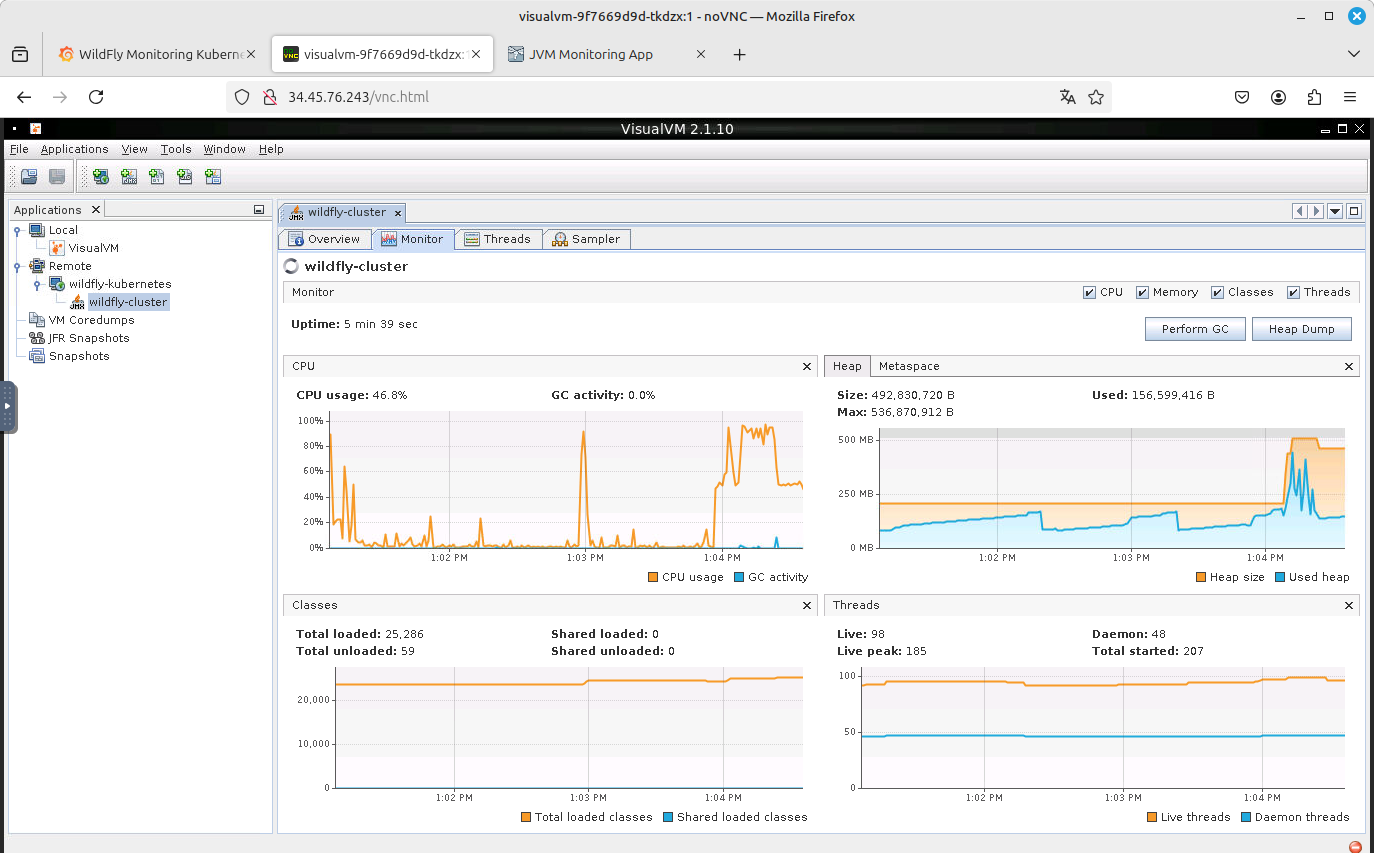Collapse the wildfly-kubernetes tree node
This screenshot has width=1374, height=853.
click(37, 285)
